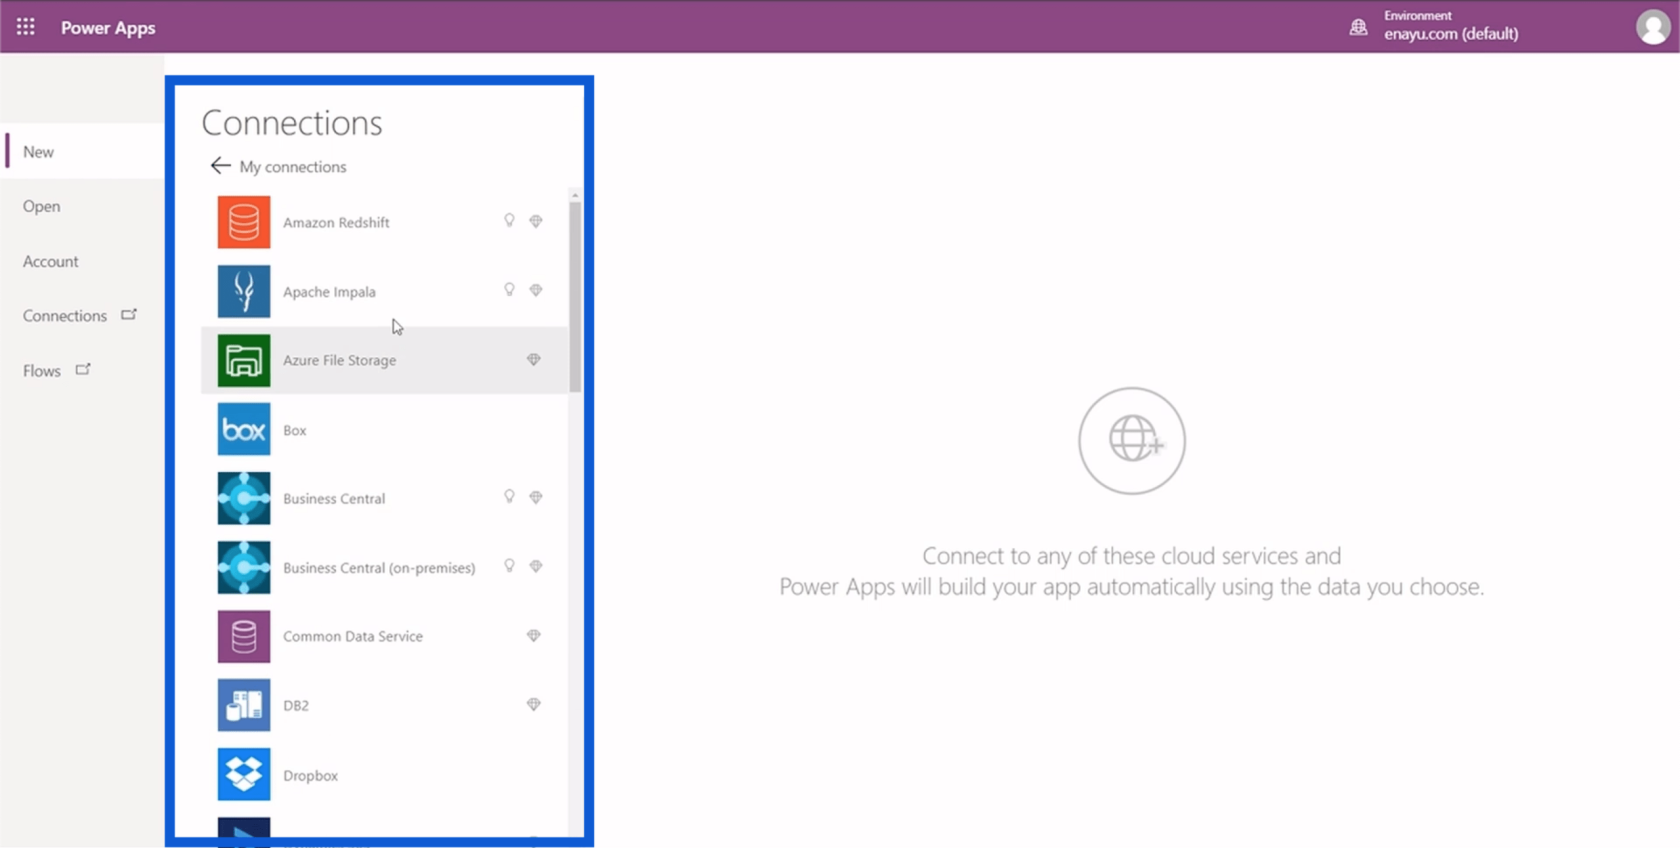Screen dimensions: 1680x848
Task: Select the DB2 label
Action: tap(296, 706)
